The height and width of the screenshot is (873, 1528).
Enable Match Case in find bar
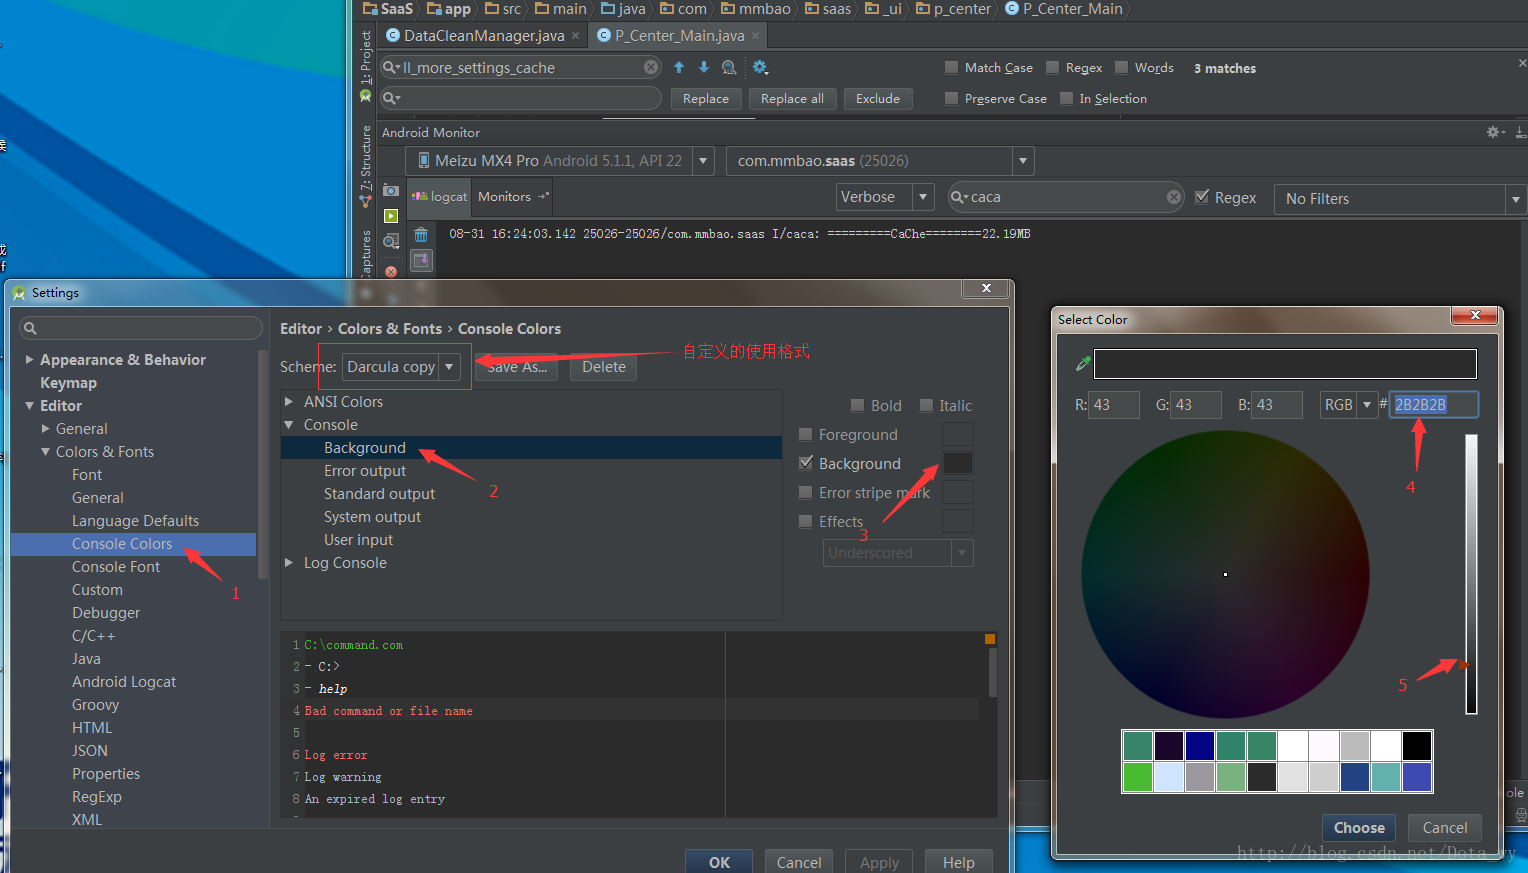(951, 67)
